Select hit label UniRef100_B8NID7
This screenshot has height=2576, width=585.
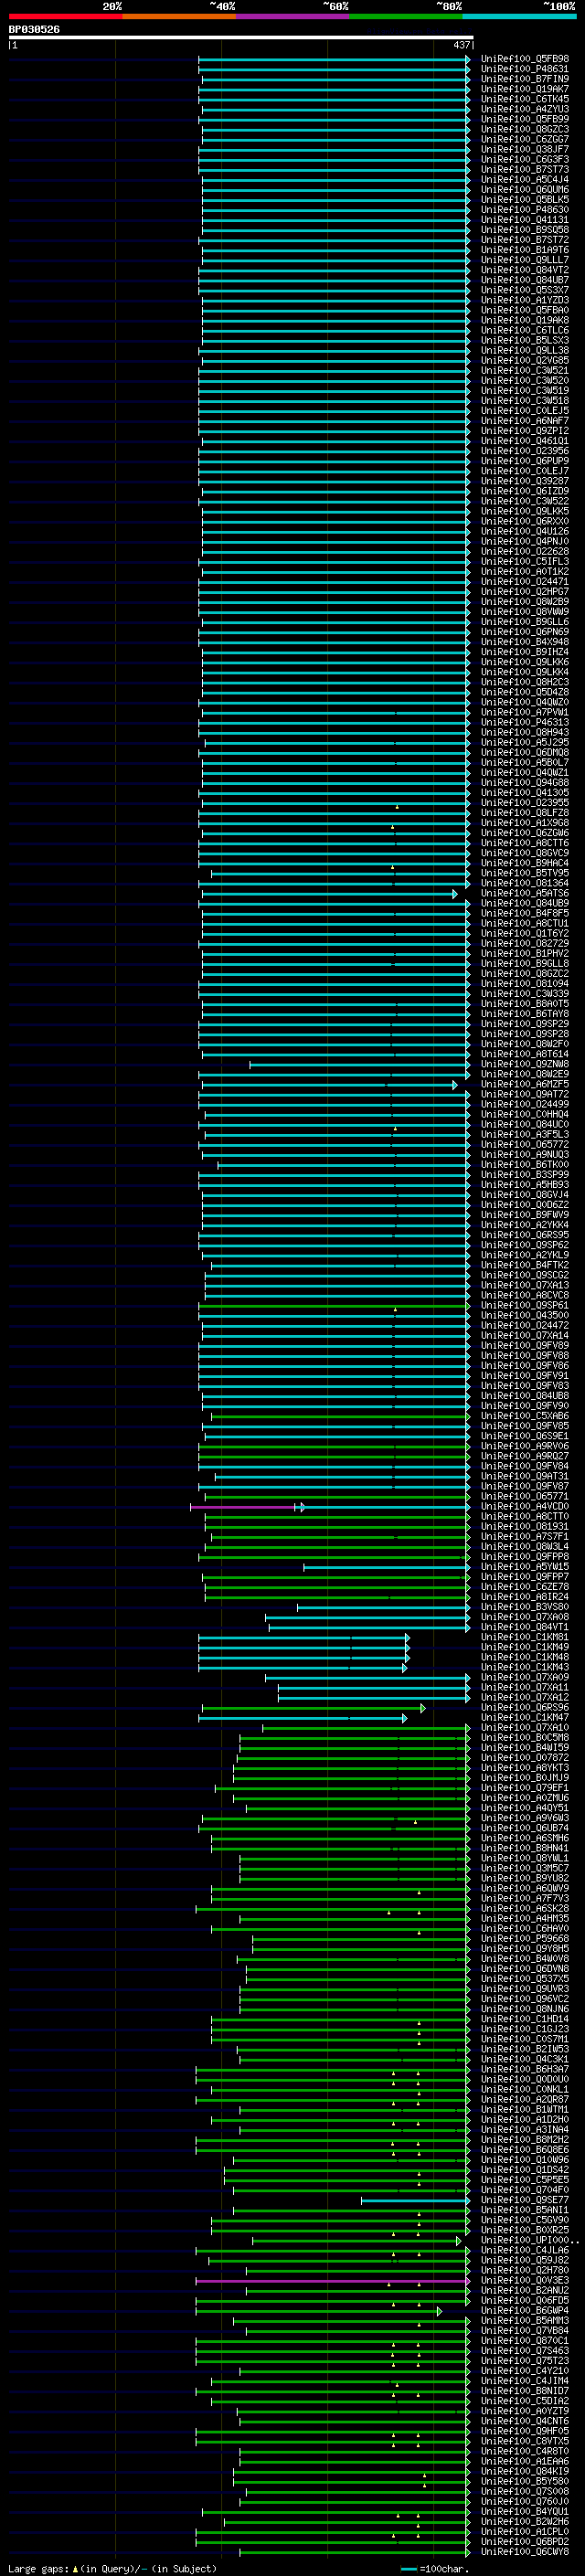point(525,2390)
